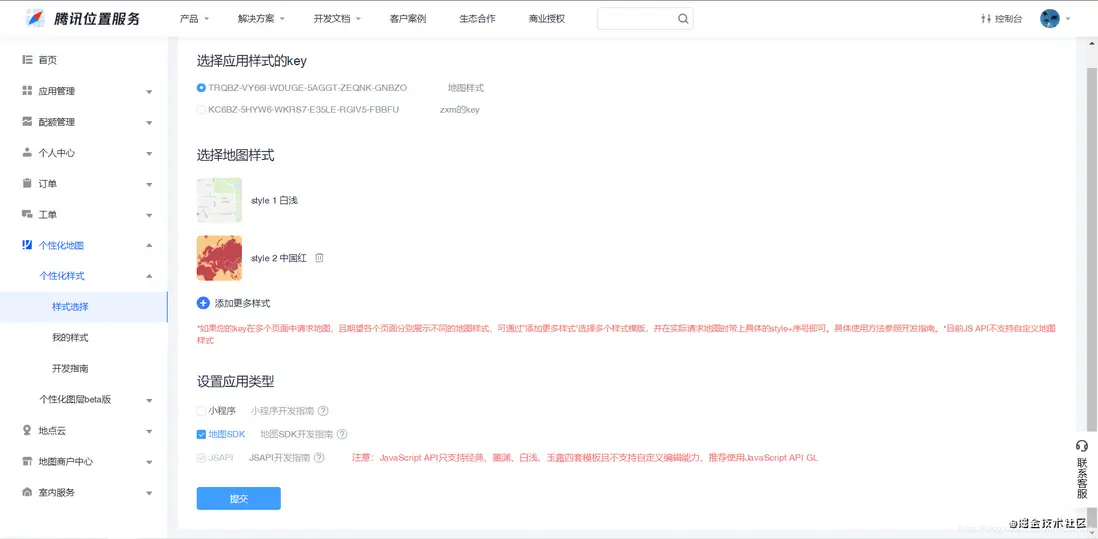Expand the 地图商户中心 arrow
Image resolution: width=1098 pixels, height=539 pixels.
[x=149, y=462]
